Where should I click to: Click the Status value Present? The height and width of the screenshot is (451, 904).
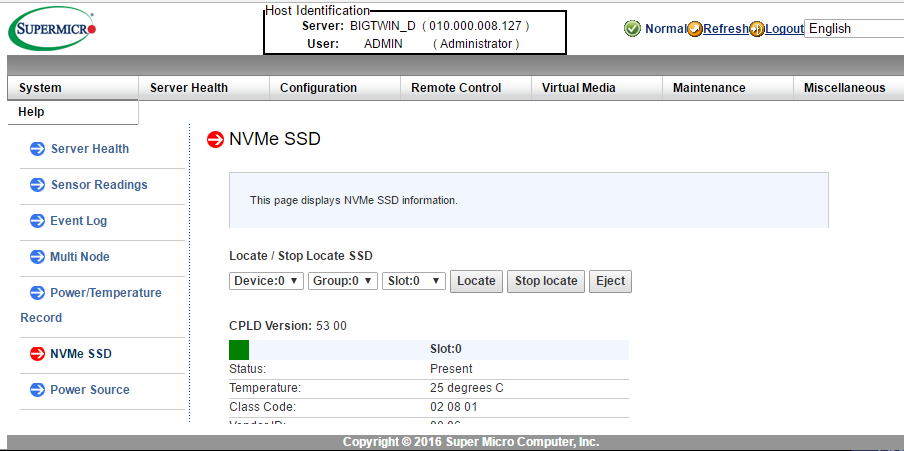[451, 369]
